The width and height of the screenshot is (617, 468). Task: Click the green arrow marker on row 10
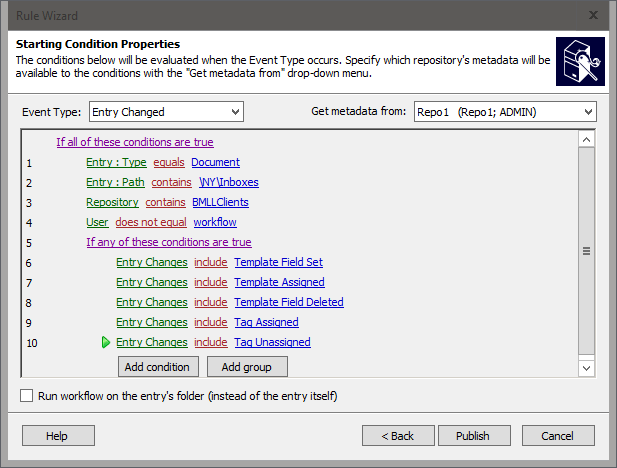[x=105, y=342]
